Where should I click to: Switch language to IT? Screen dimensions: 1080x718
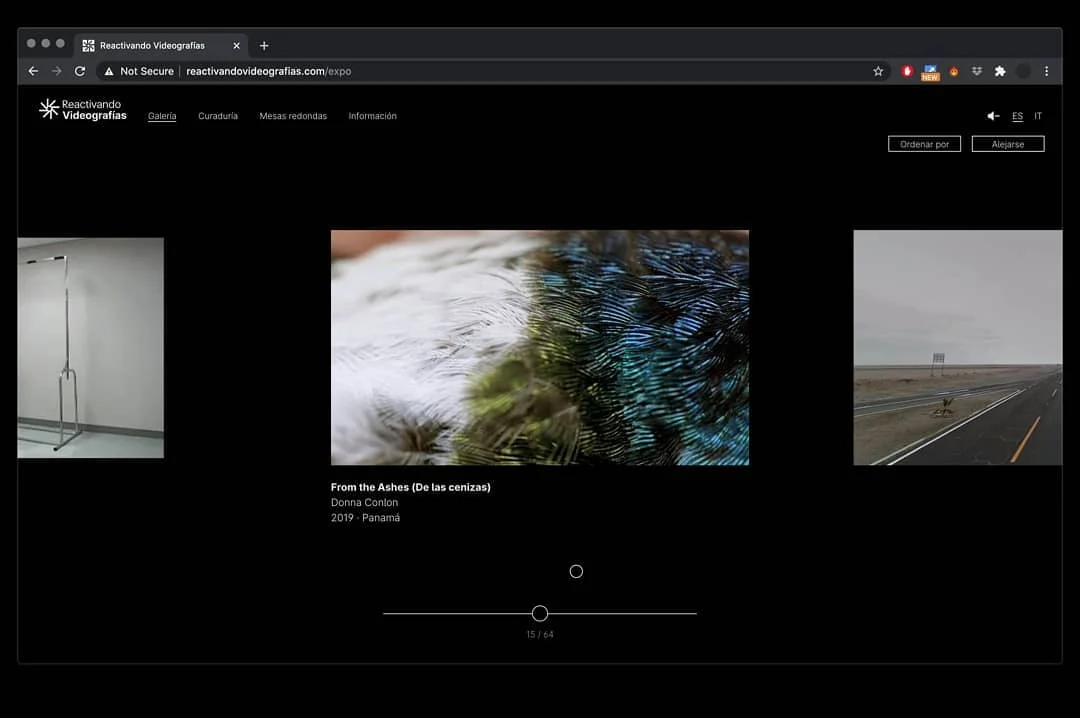1038,116
